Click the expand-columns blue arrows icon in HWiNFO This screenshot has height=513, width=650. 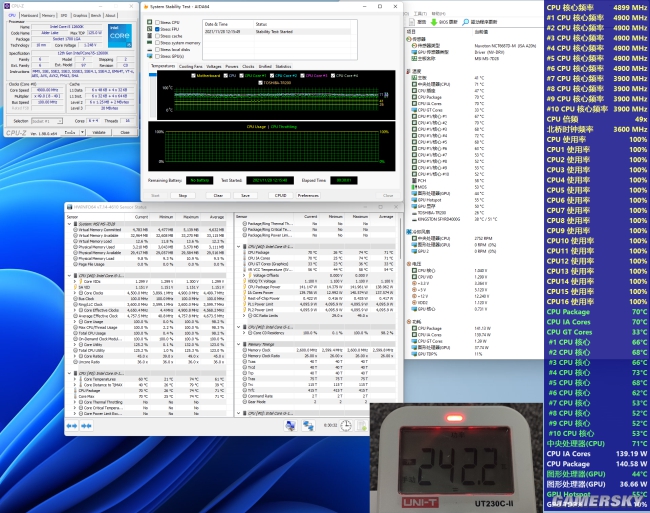[x=72, y=426]
